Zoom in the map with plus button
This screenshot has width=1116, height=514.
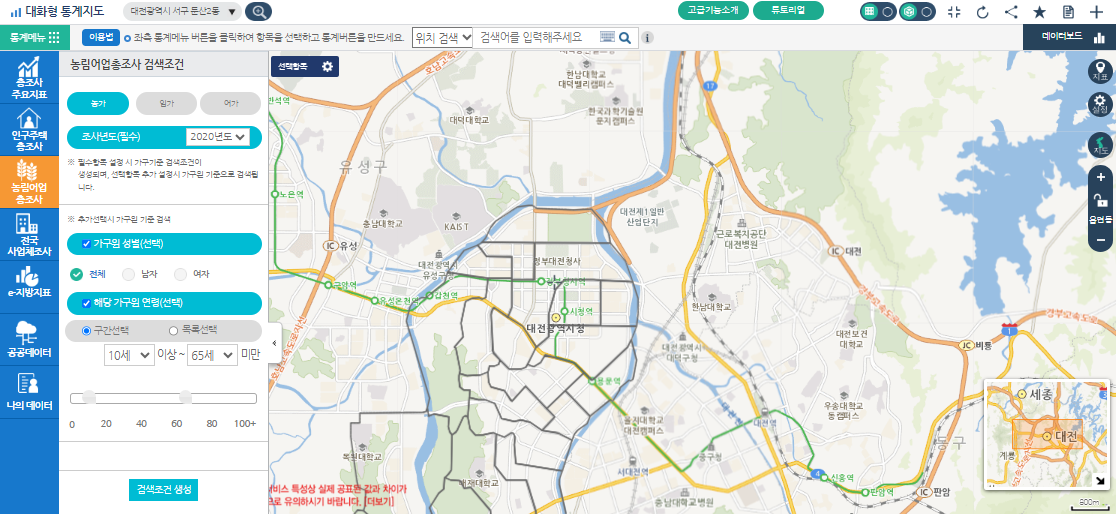click(1100, 177)
